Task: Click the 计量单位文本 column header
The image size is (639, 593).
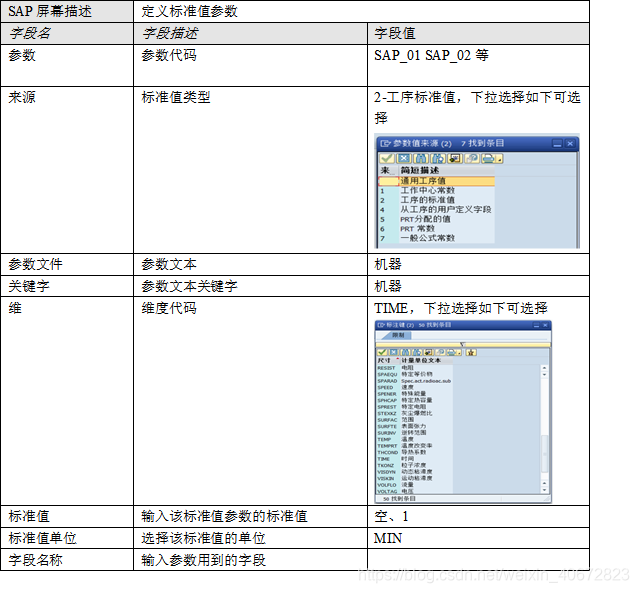Action: (427, 360)
